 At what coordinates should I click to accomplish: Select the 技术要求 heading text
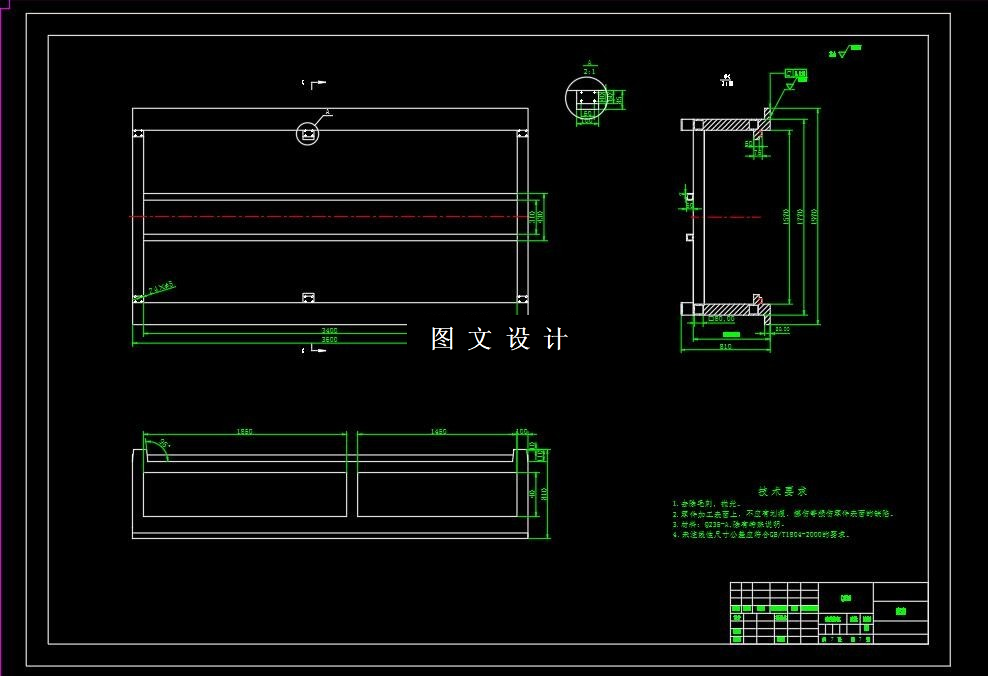[x=782, y=491]
